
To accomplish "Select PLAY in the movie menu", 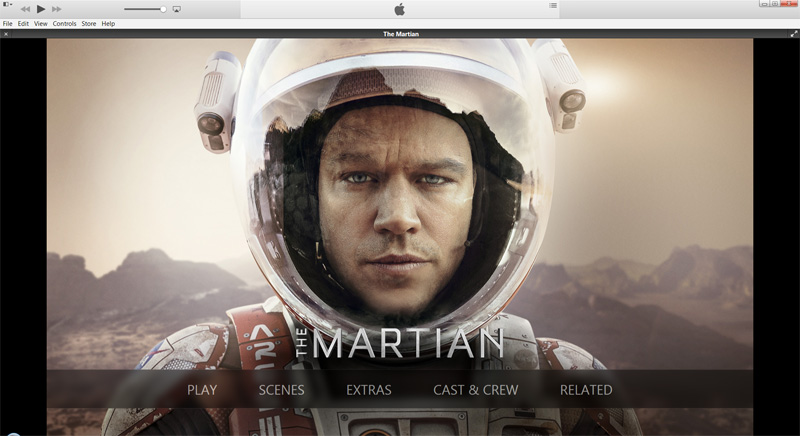I will (202, 390).
